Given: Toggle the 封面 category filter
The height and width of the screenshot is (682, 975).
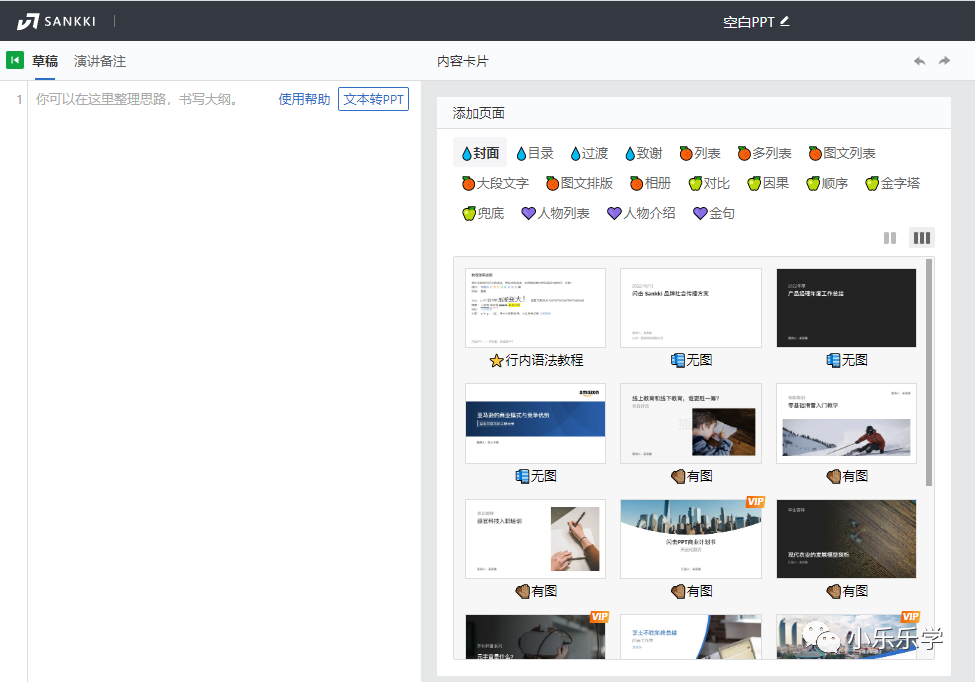Looking at the screenshot, I should point(479,152).
